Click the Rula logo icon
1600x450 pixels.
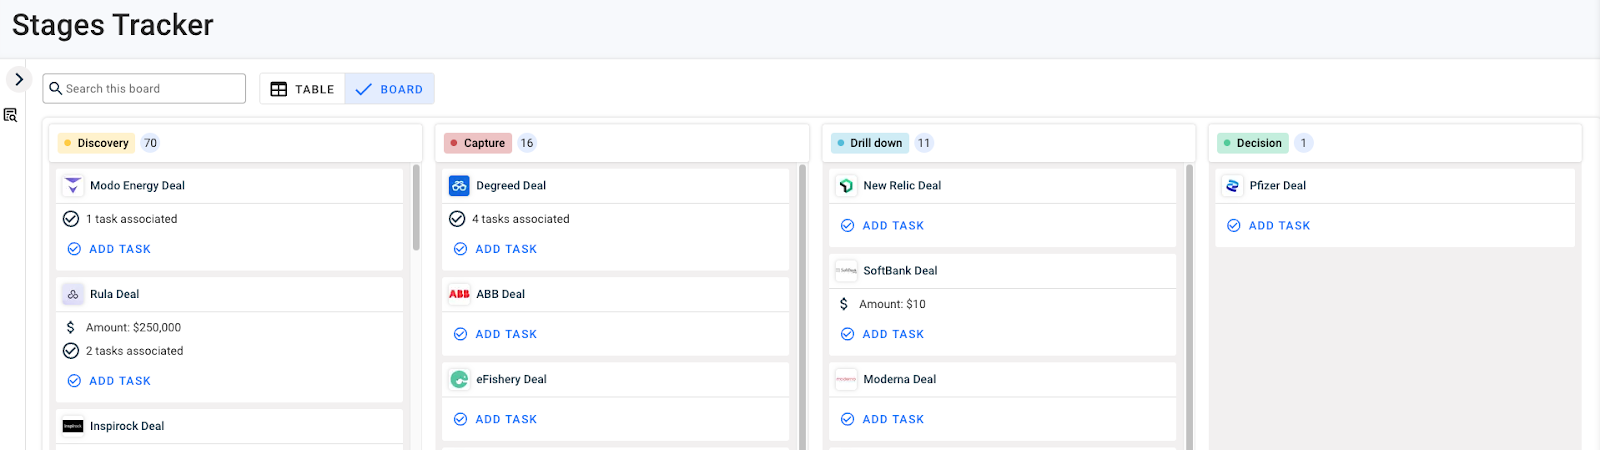tap(73, 294)
